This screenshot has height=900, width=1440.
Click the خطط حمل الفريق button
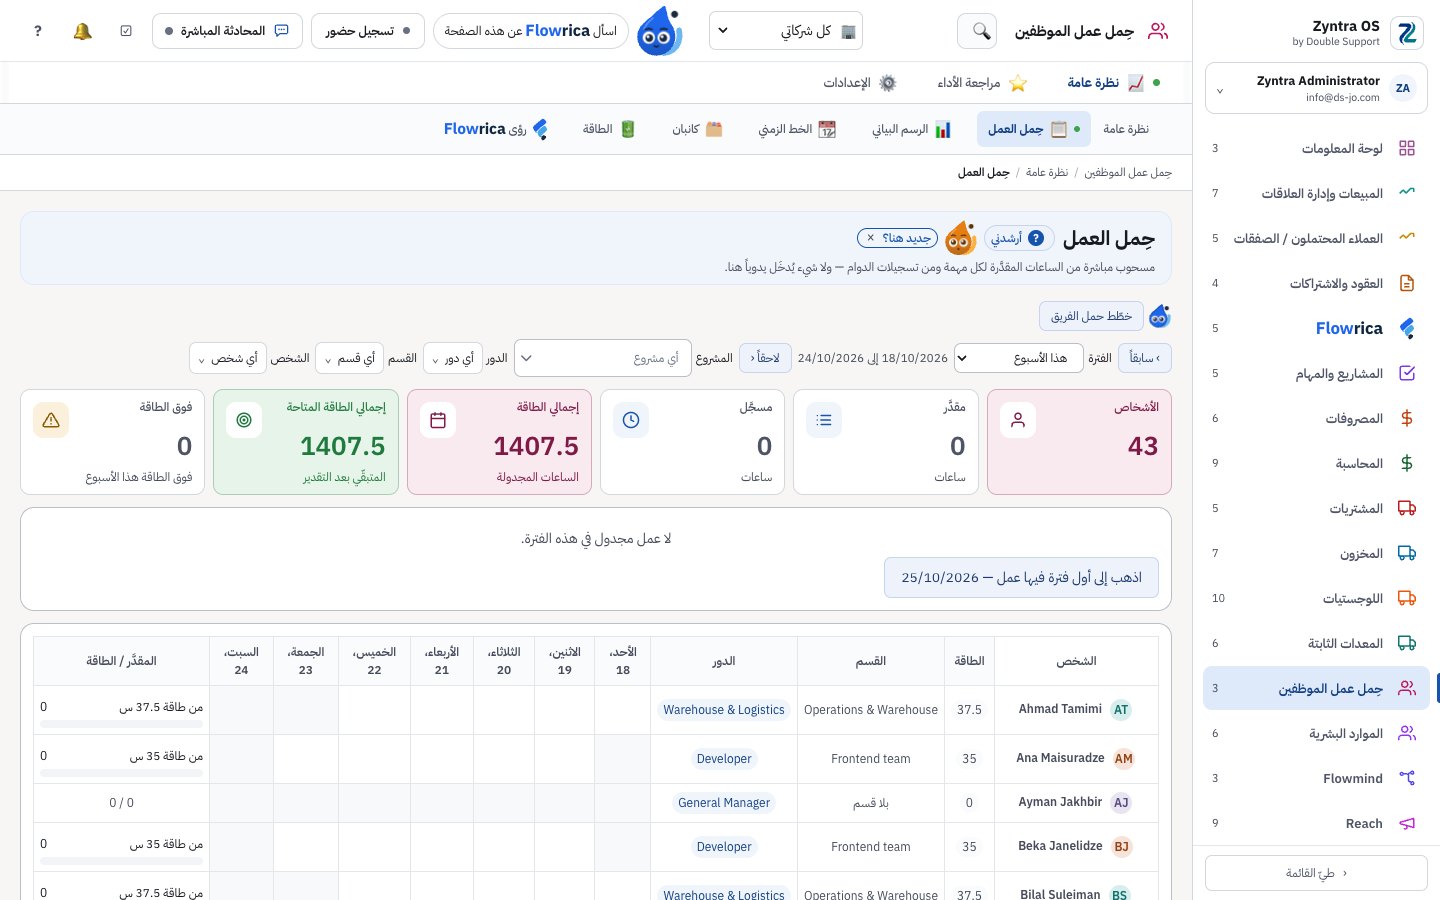pyautogui.click(x=1091, y=316)
